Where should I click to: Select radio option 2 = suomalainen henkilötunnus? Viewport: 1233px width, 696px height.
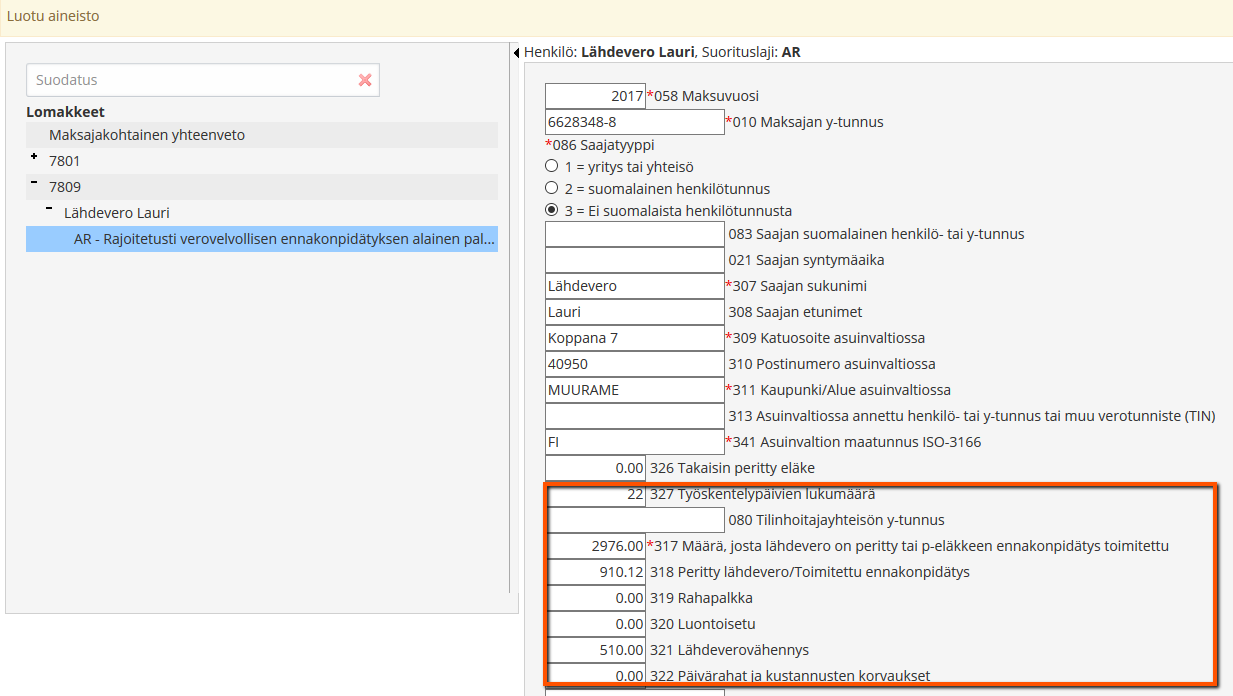pyautogui.click(x=551, y=188)
